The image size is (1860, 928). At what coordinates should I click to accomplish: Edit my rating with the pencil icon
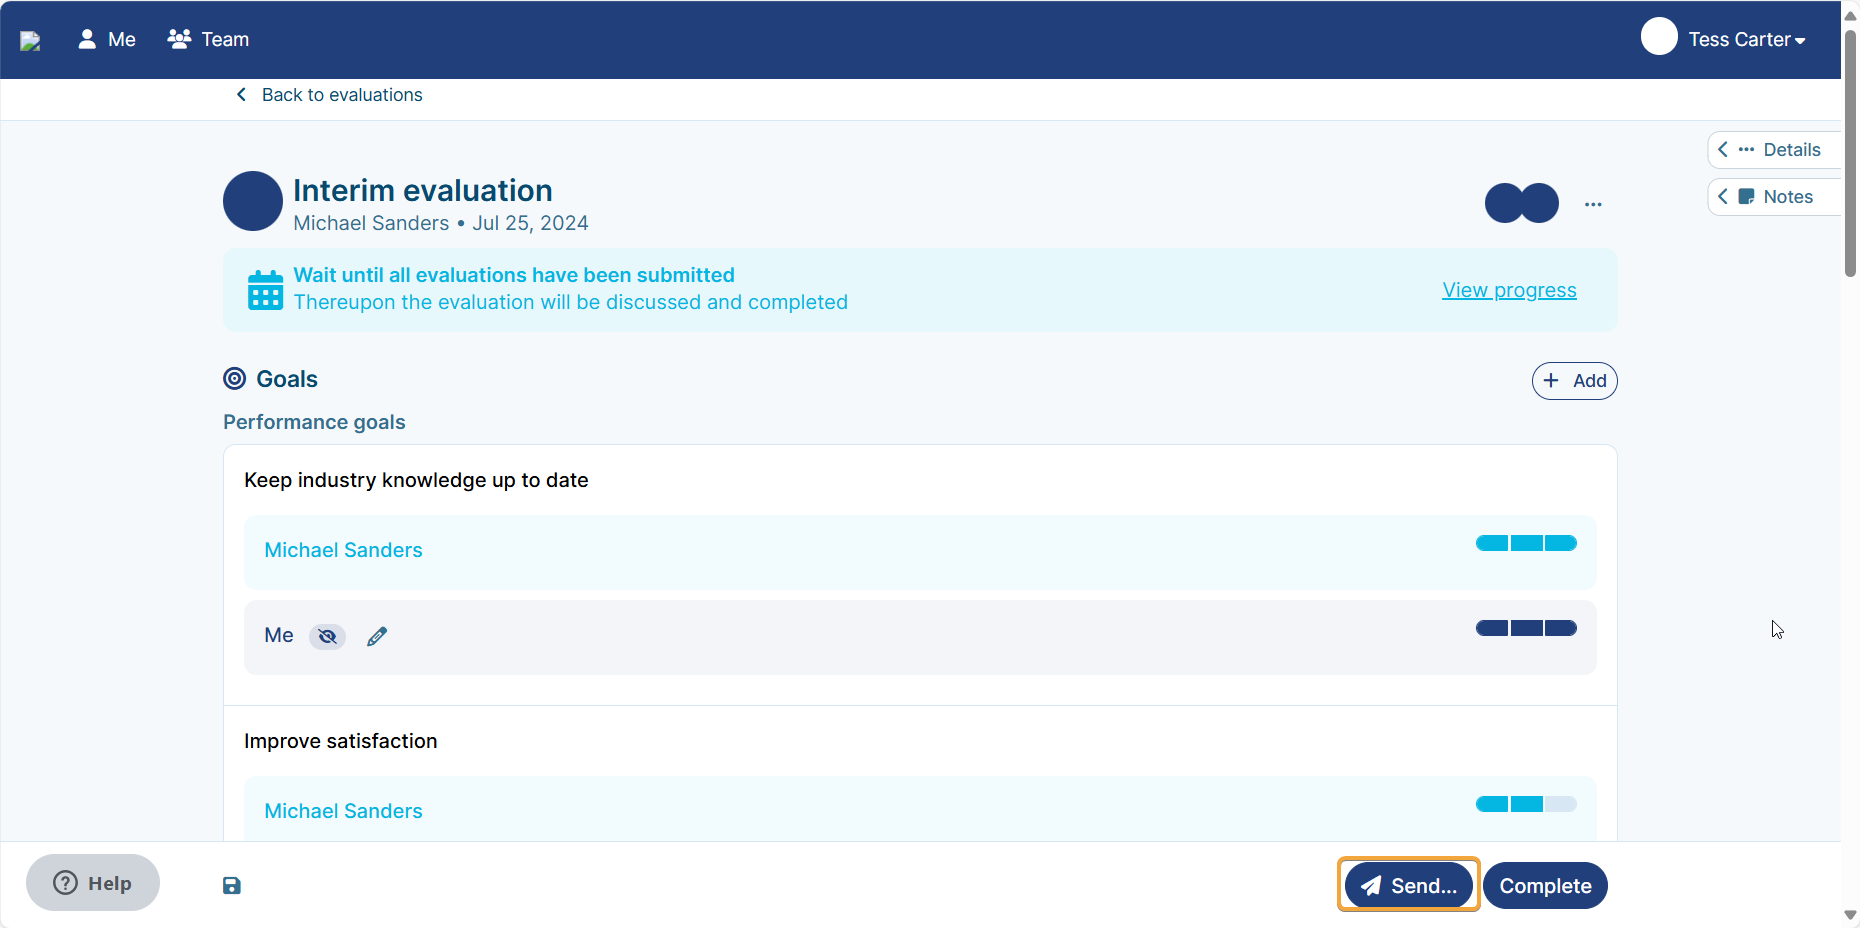point(377,636)
